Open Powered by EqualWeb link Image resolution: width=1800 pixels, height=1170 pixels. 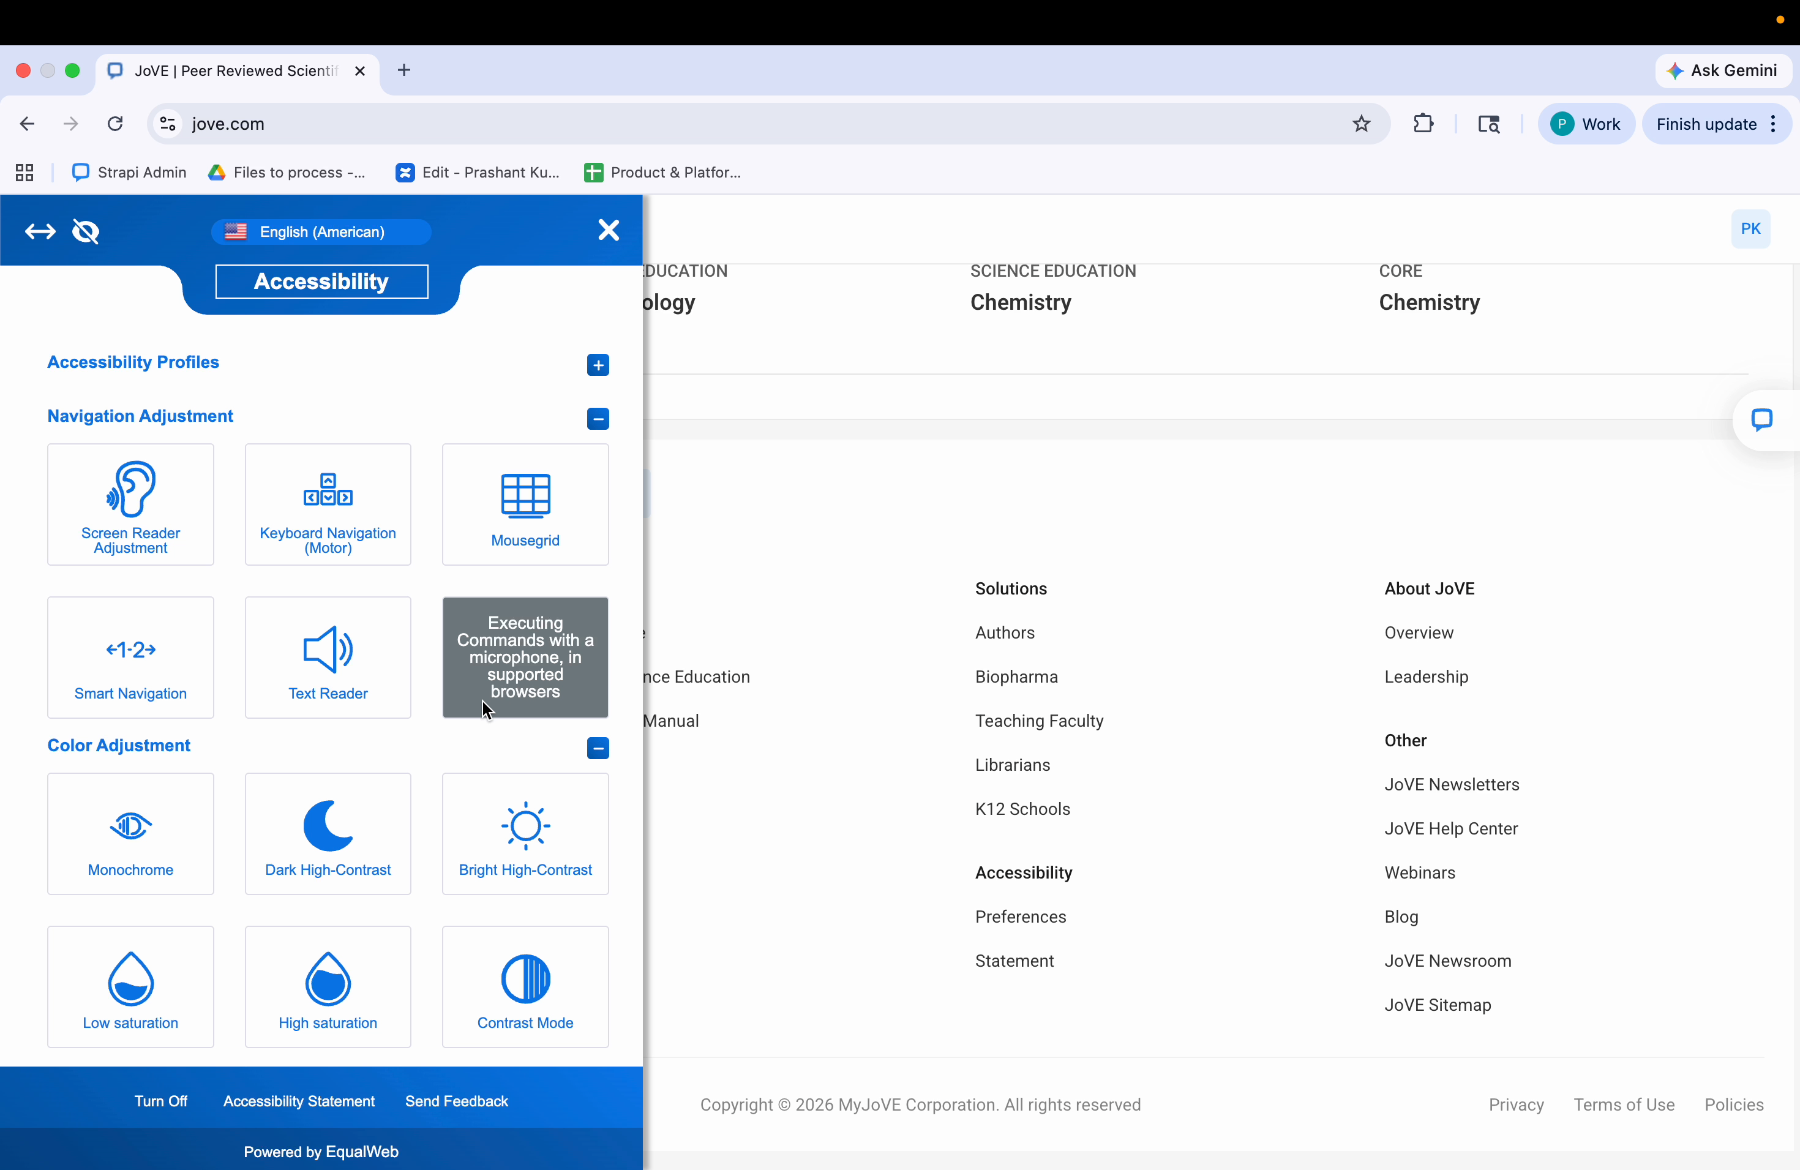click(x=321, y=1152)
